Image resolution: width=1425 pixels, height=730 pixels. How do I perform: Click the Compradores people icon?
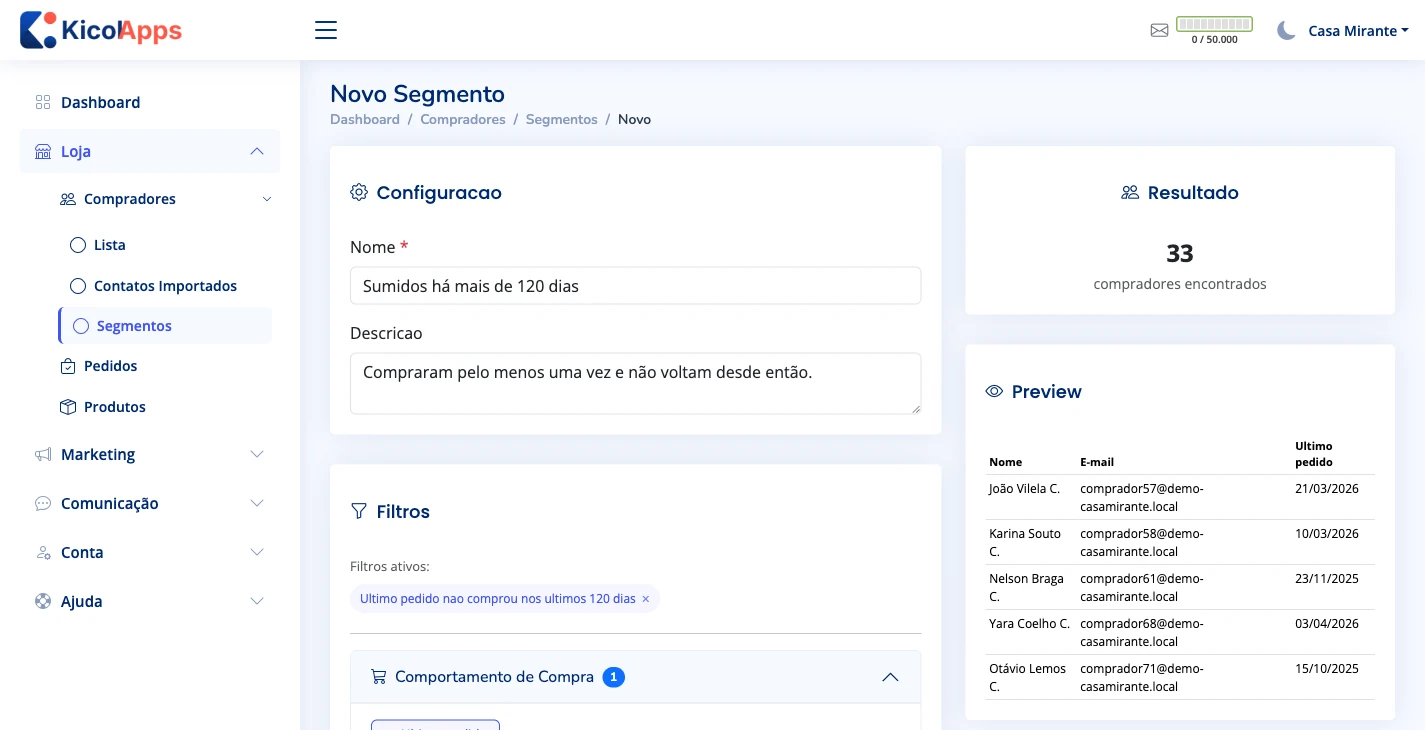(x=68, y=199)
